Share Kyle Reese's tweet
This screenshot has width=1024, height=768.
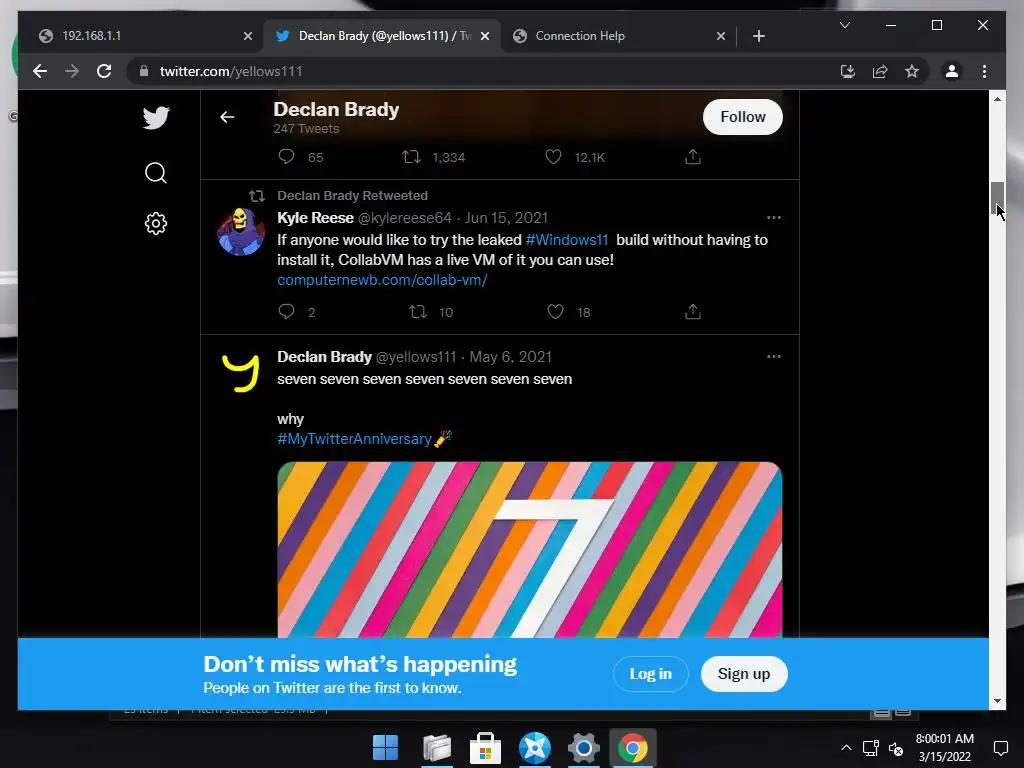tap(693, 312)
